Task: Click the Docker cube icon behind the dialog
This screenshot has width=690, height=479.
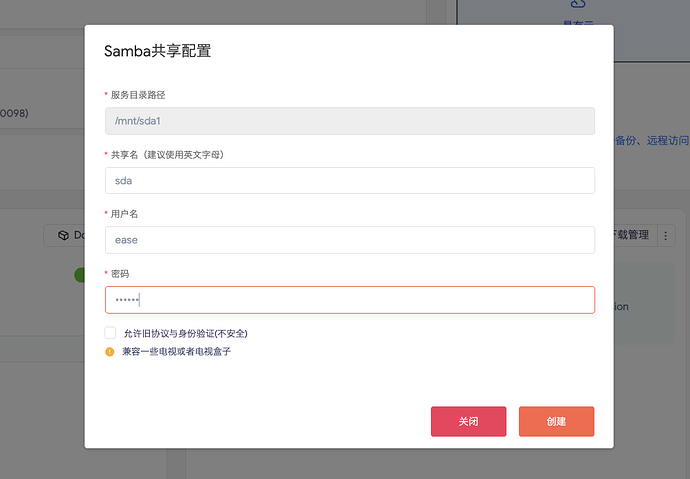Action: click(x=63, y=235)
